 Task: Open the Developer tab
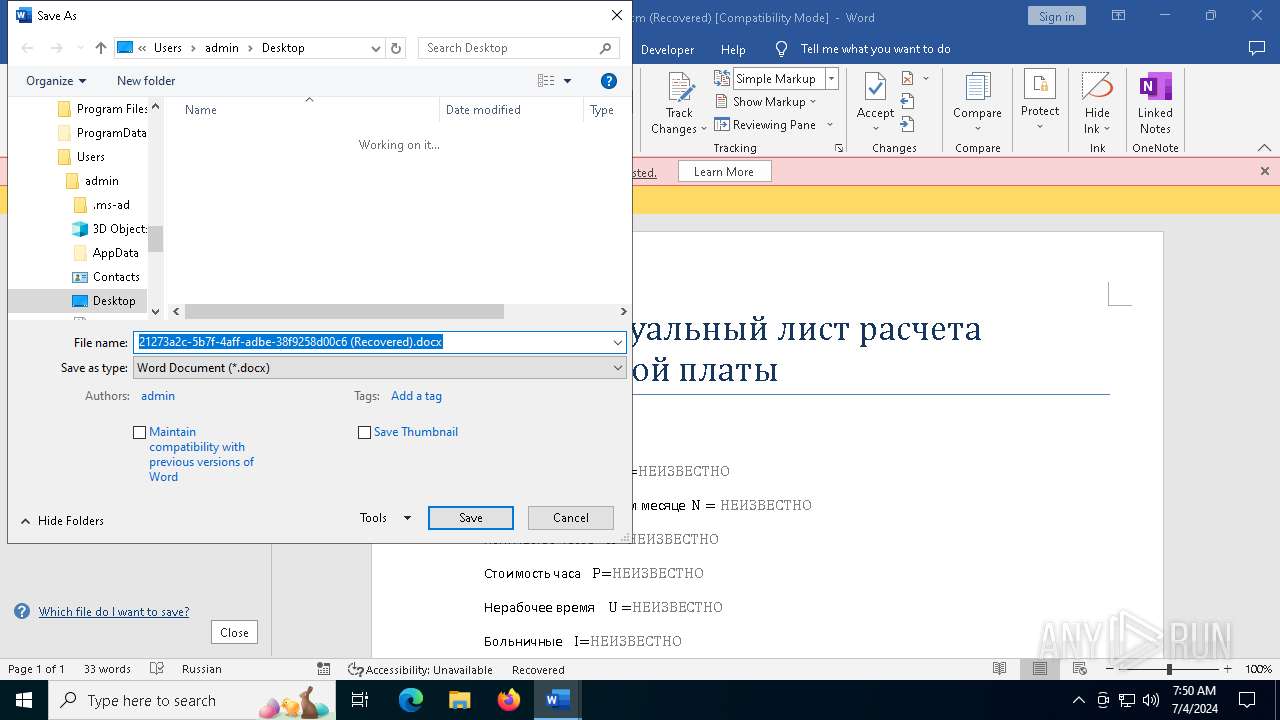[x=667, y=49]
